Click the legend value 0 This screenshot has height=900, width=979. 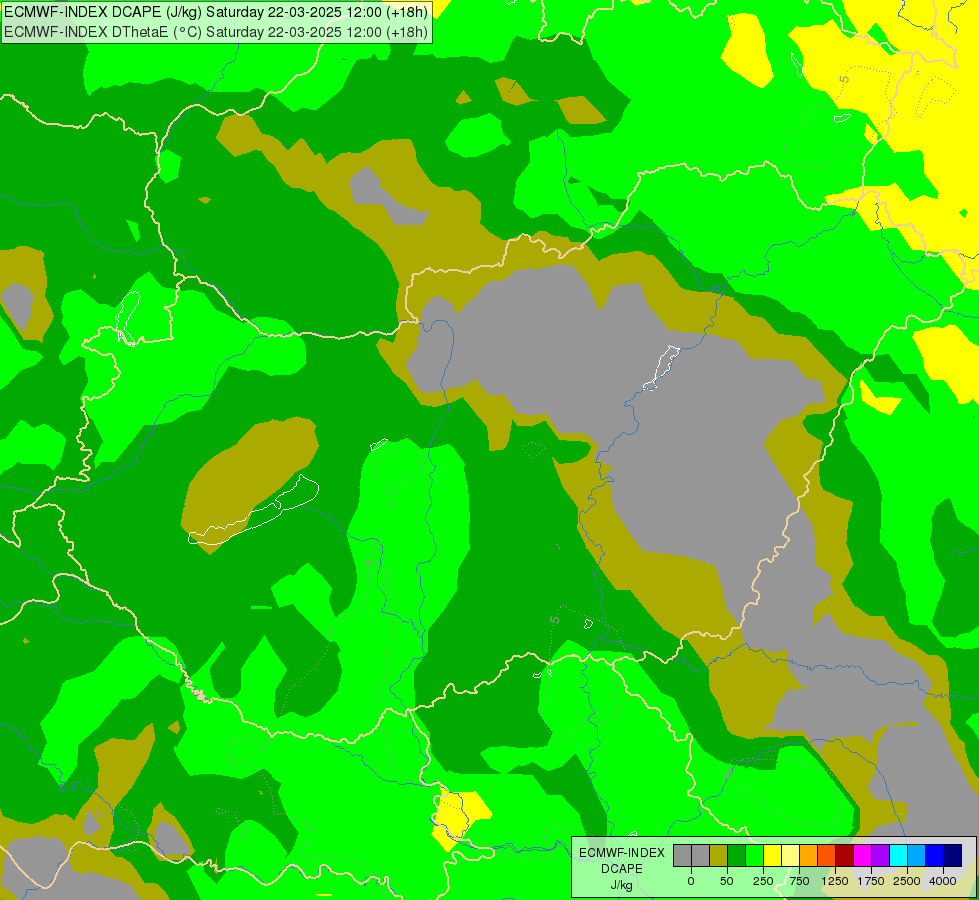coord(691,881)
